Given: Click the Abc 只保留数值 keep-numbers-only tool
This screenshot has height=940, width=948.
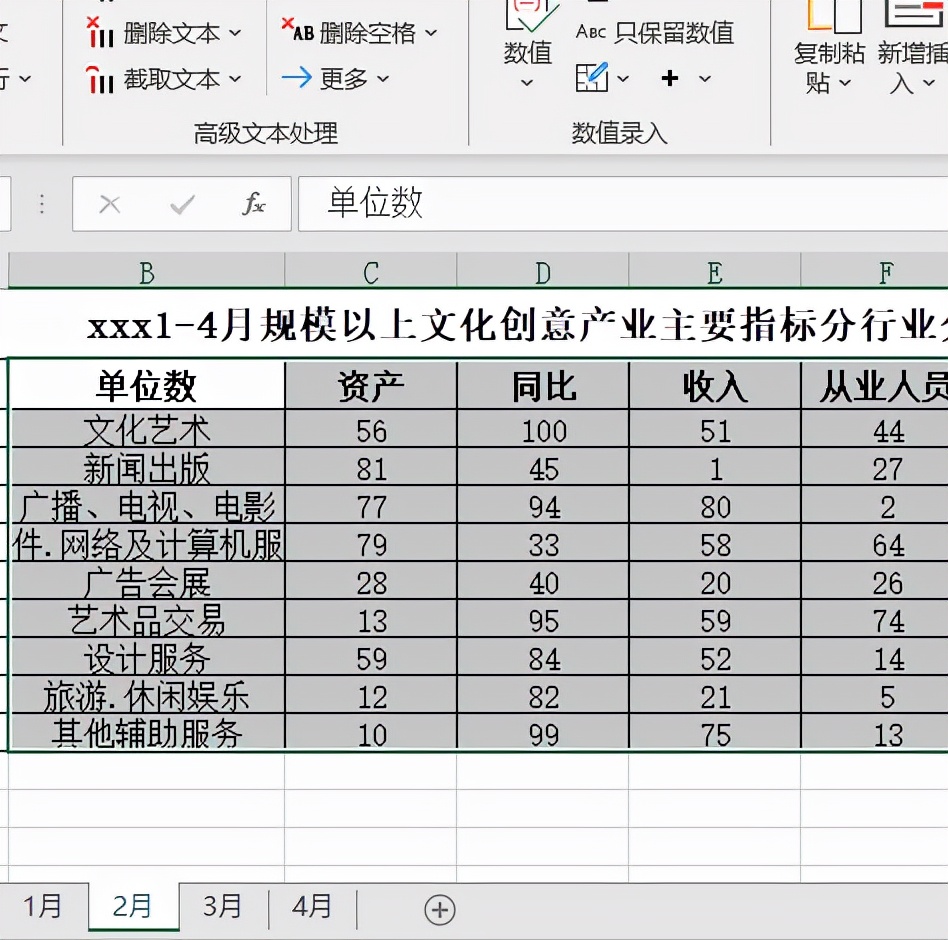Looking at the screenshot, I should point(655,33).
